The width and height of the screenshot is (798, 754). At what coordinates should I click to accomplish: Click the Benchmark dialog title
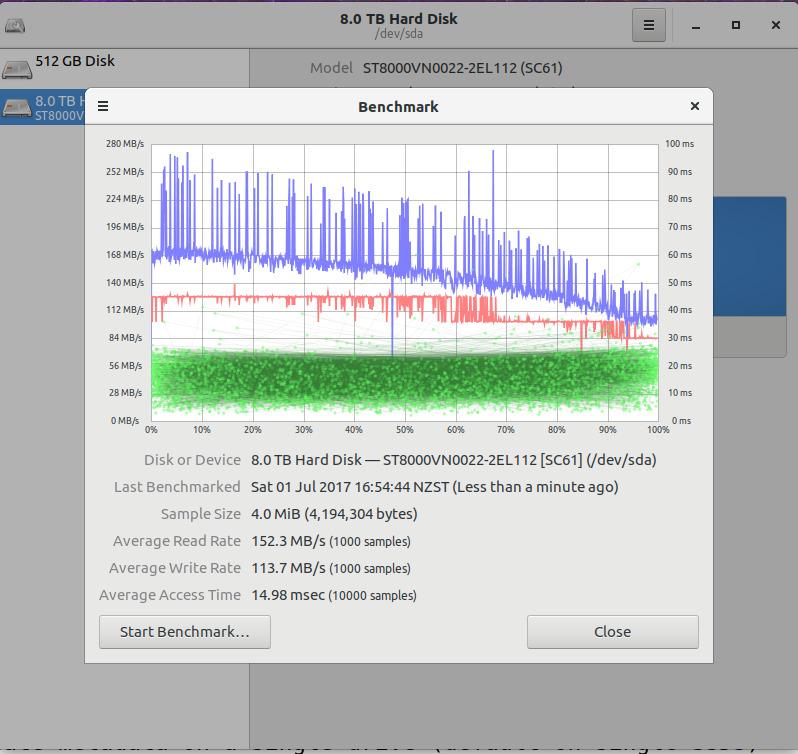pos(398,107)
